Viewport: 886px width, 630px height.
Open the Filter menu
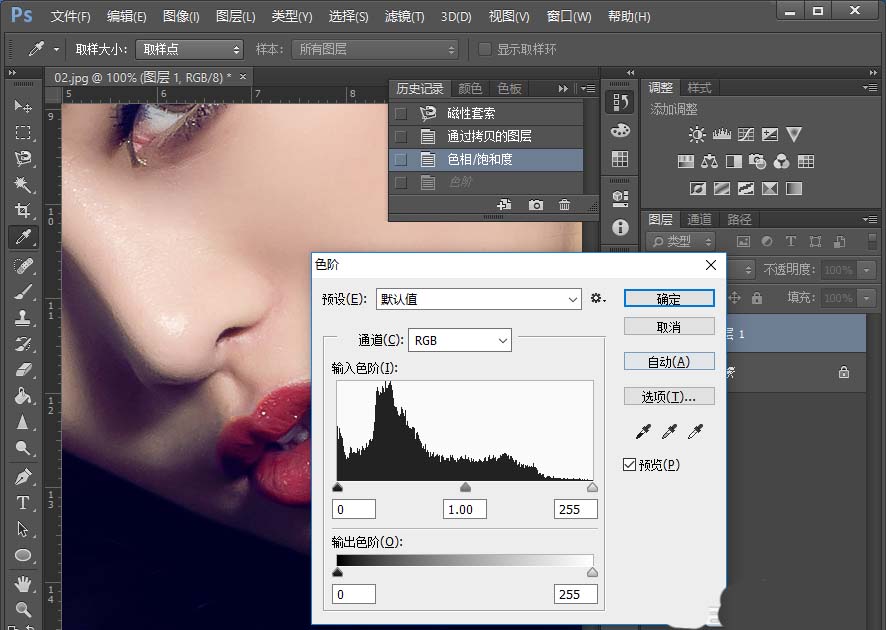pos(404,17)
